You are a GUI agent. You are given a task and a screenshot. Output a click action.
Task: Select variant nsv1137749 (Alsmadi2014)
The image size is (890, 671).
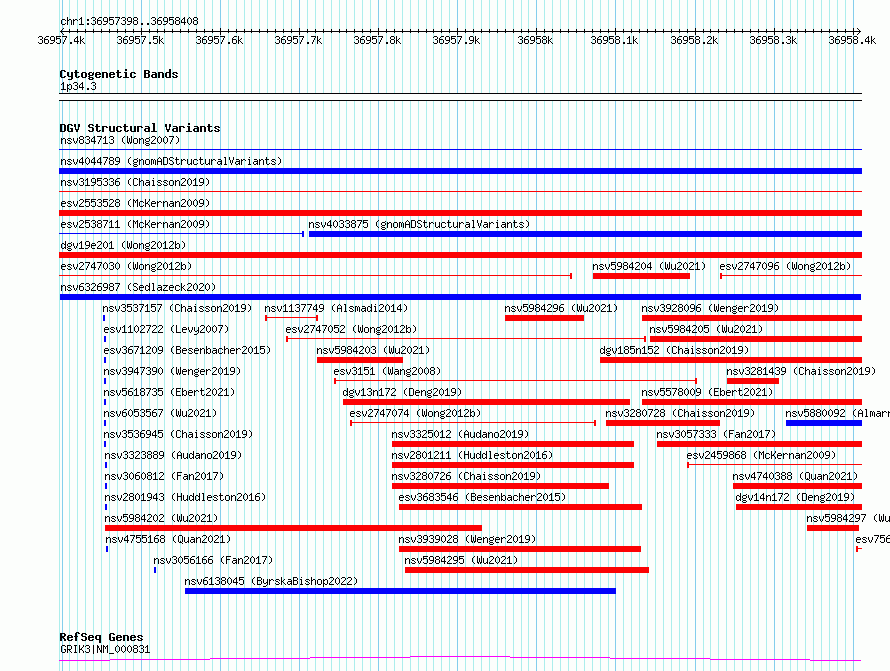pyautogui.click(x=336, y=308)
